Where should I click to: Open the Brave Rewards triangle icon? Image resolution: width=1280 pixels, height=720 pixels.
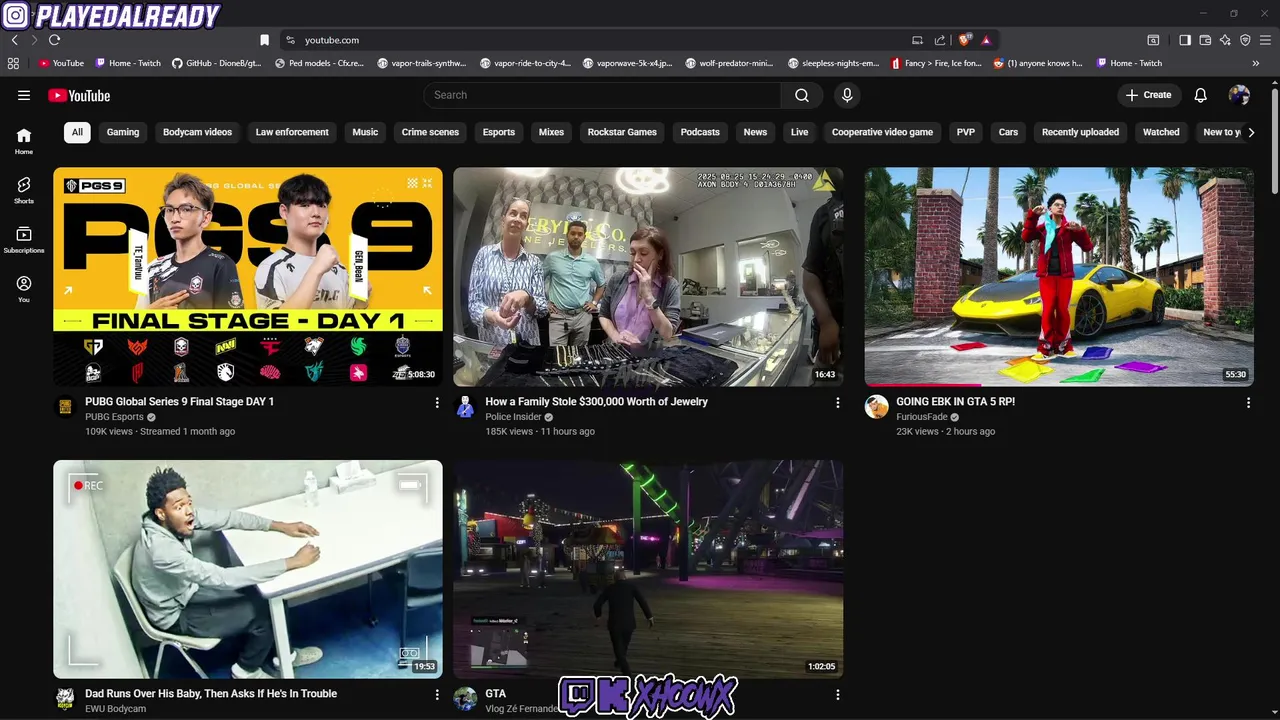point(986,40)
